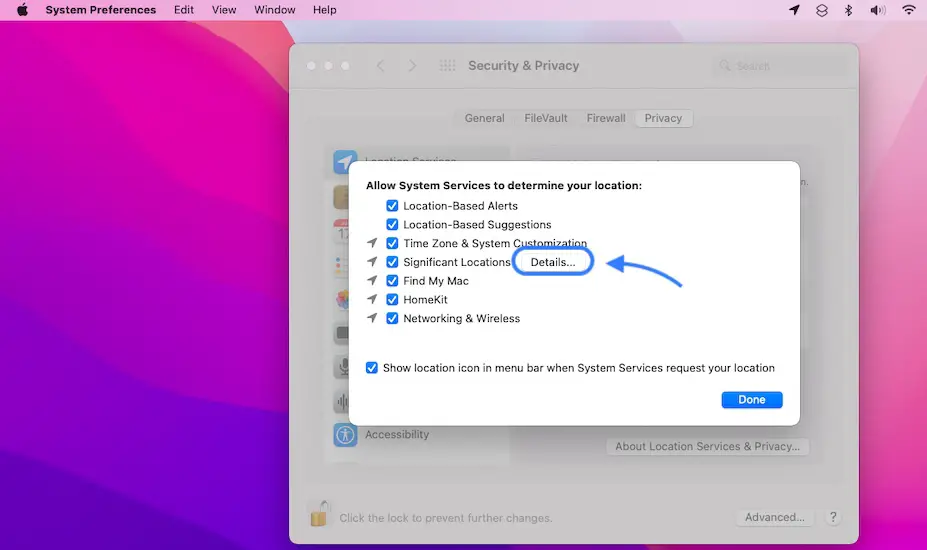Open the Bluetooth status icon
This screenshot has width=927, height=550.
[x=849, y=10]
